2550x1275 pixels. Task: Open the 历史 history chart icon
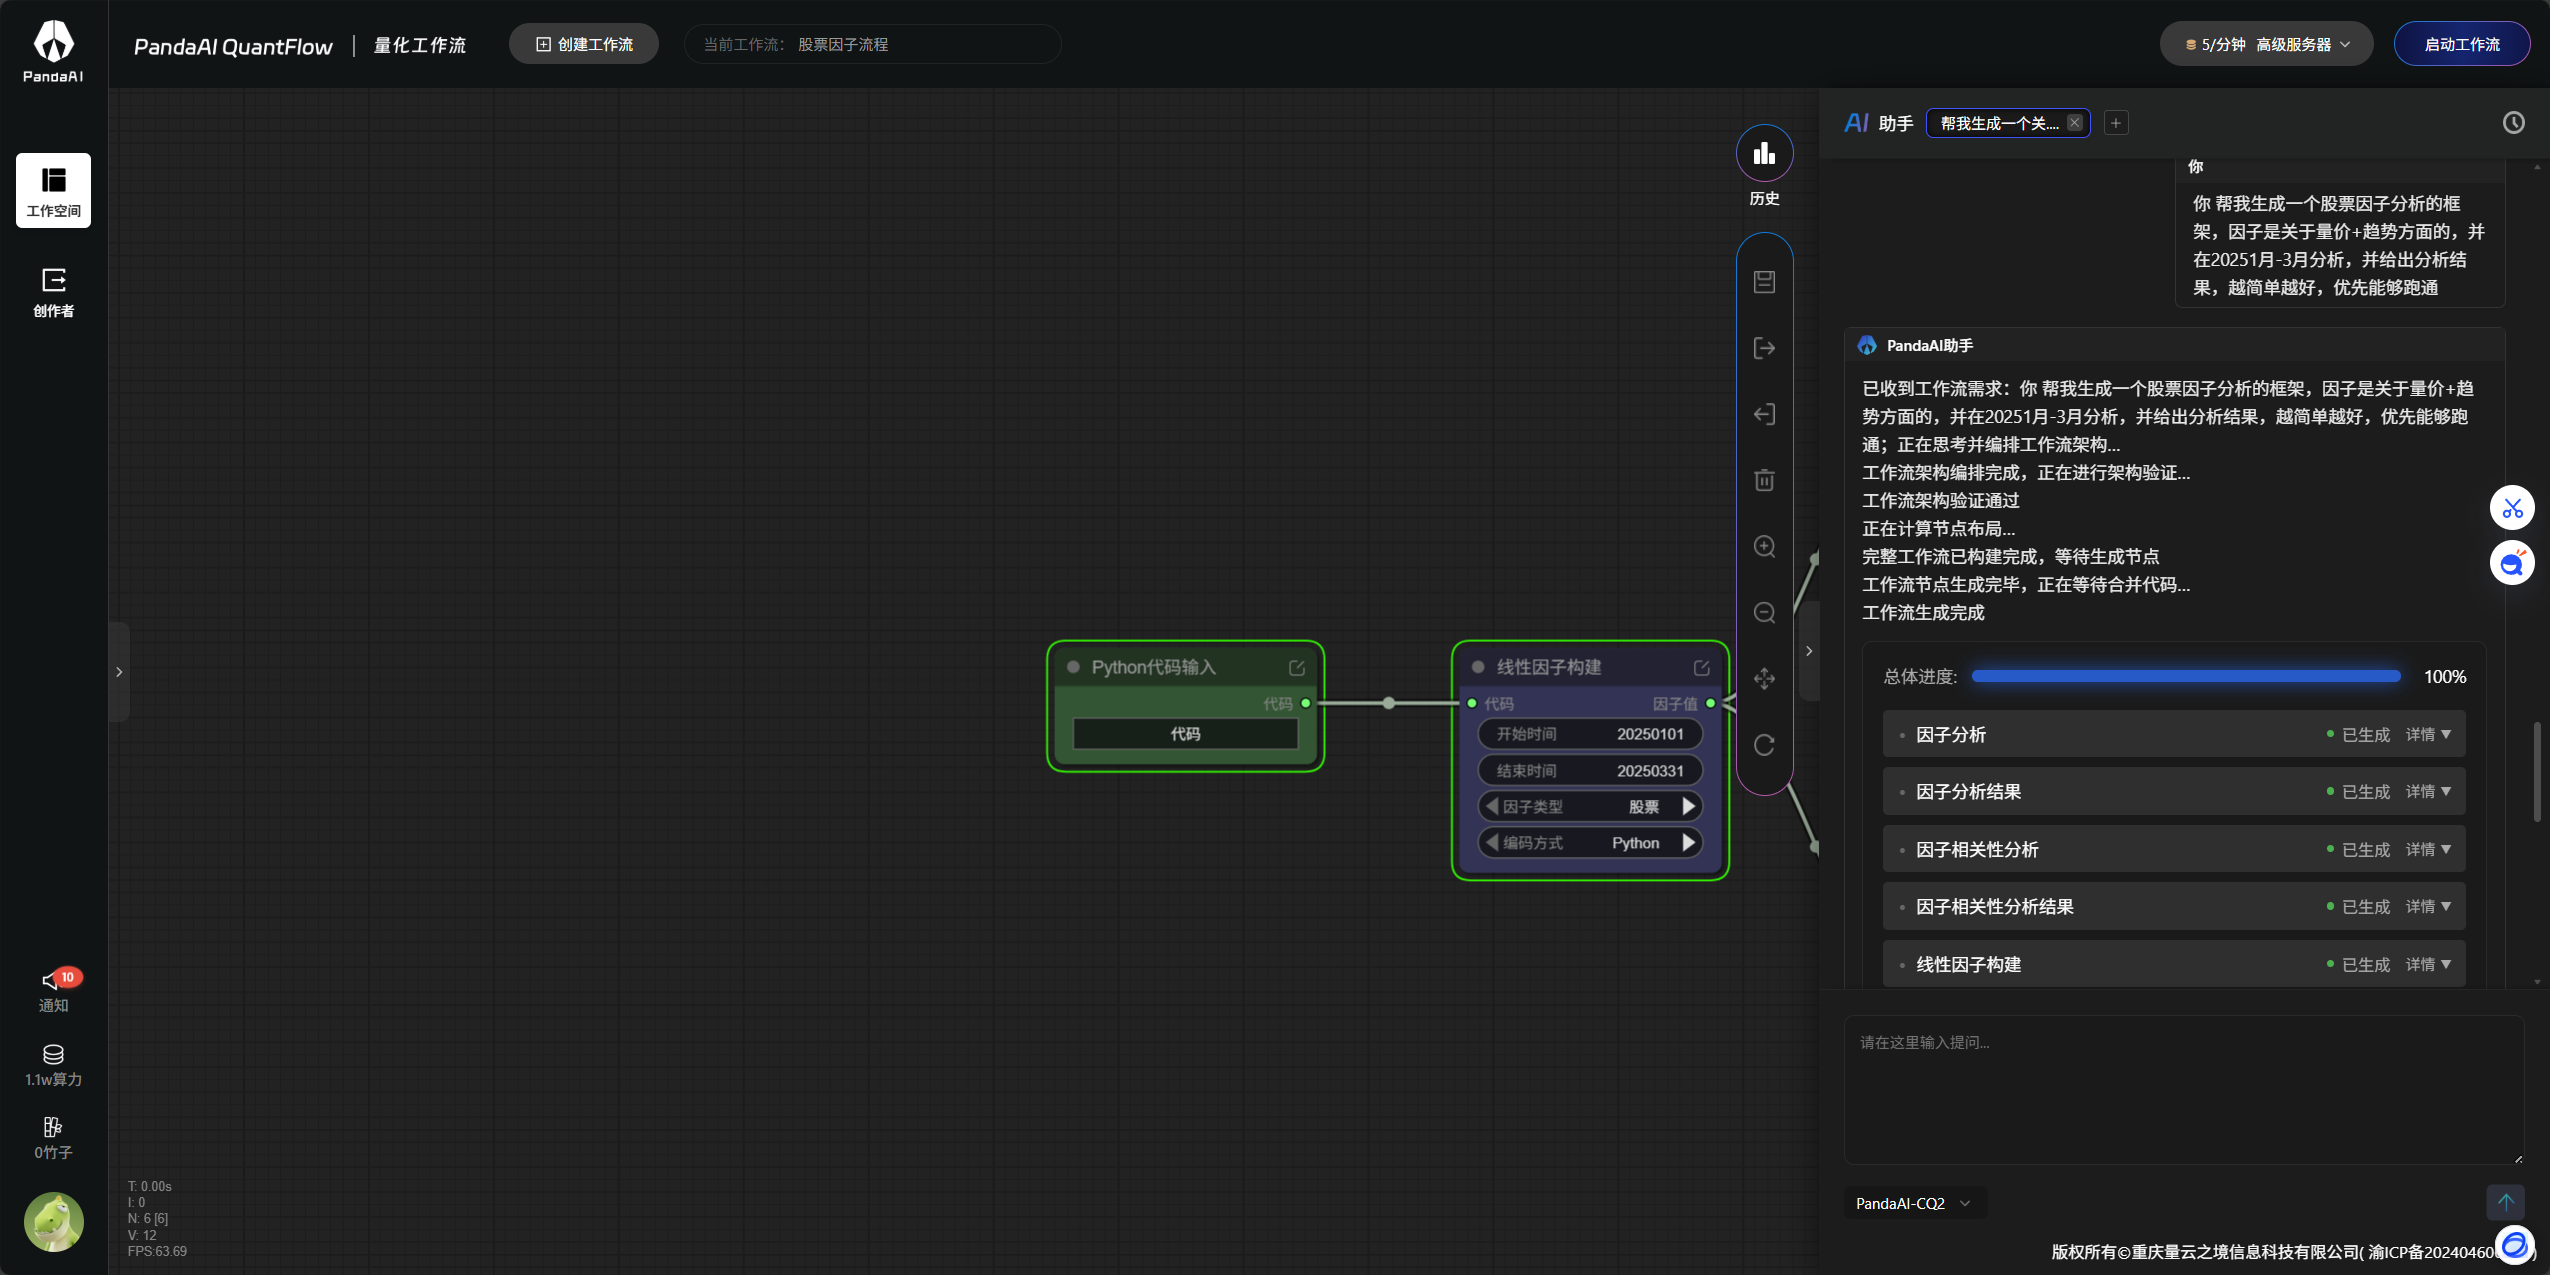tap(1764, 154)
